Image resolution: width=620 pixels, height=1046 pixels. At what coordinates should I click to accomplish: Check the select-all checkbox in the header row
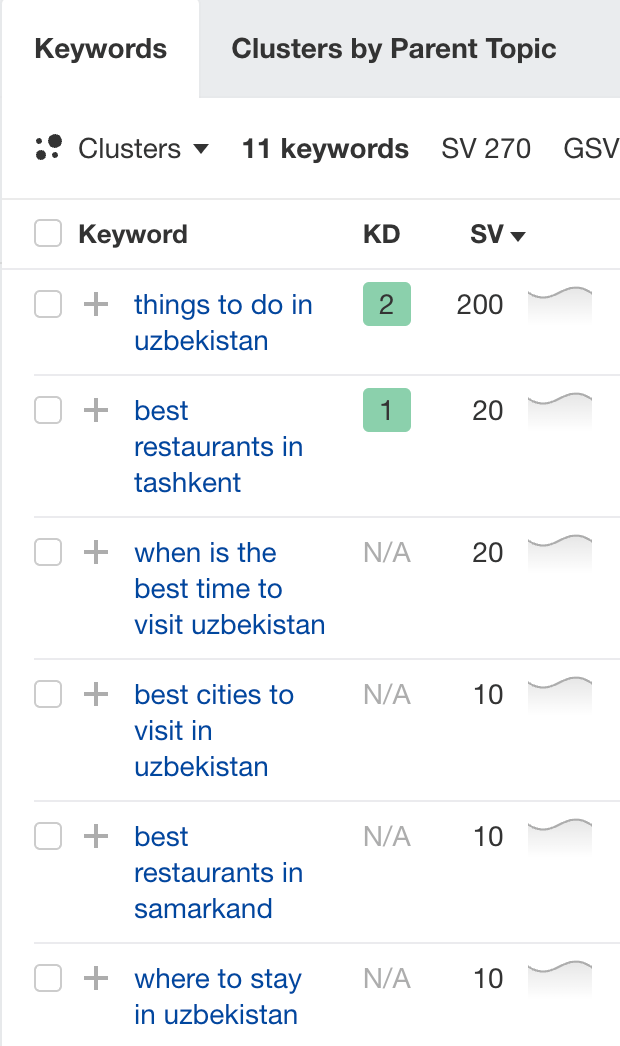coord(47,233)
